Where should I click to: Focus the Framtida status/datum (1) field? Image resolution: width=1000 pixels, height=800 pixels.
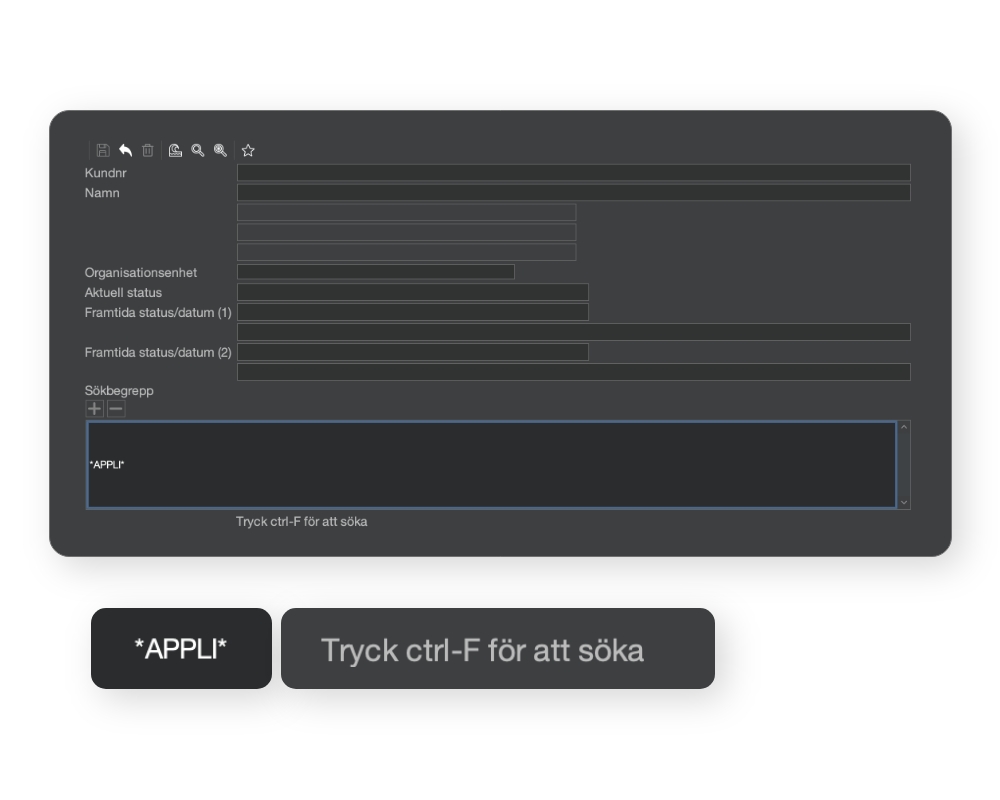(x=413, y=312)
